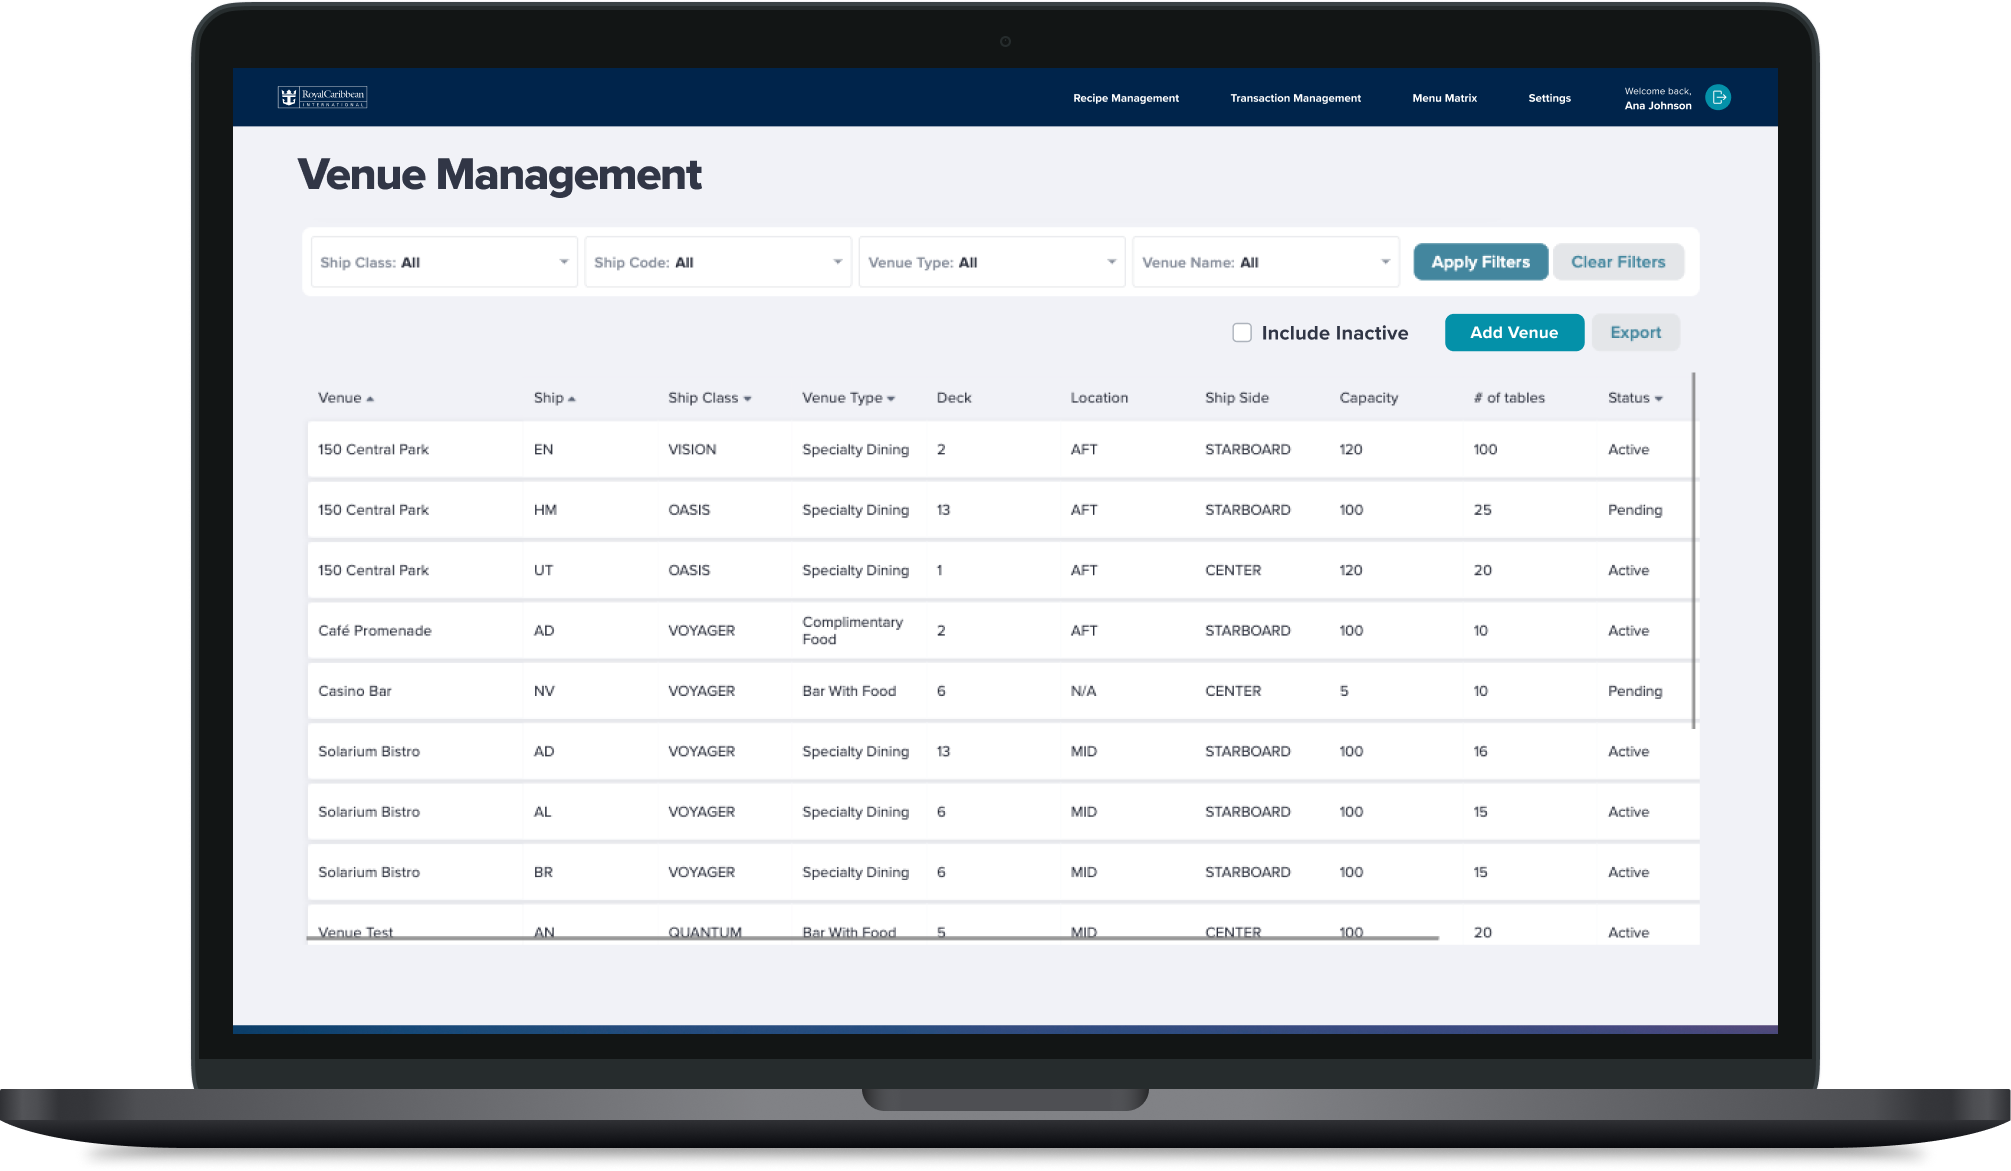Click the Export button

[1635, 333]
